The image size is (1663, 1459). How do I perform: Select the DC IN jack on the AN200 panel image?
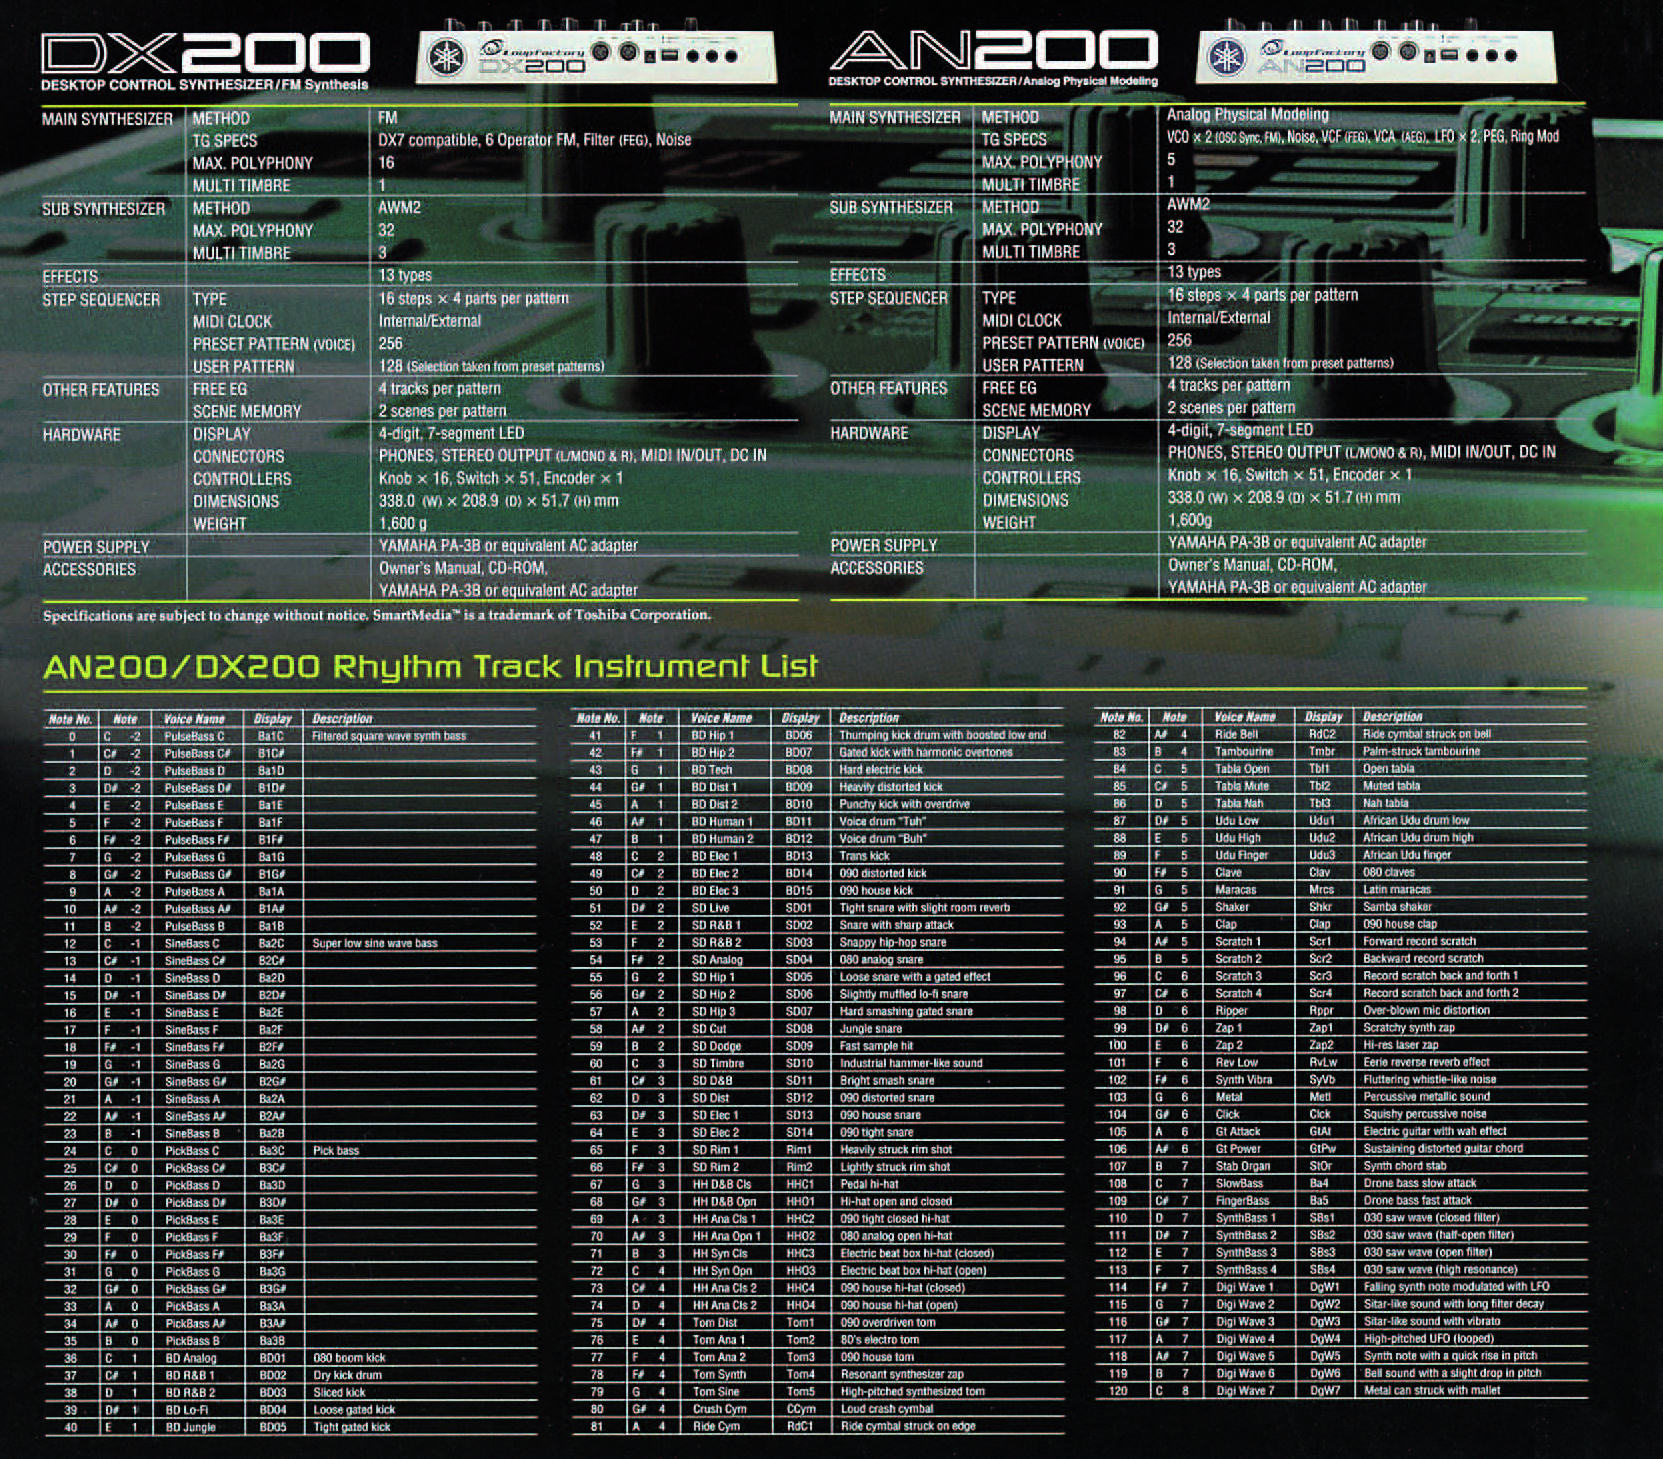pyautogui.click(x=1430, y=56)
